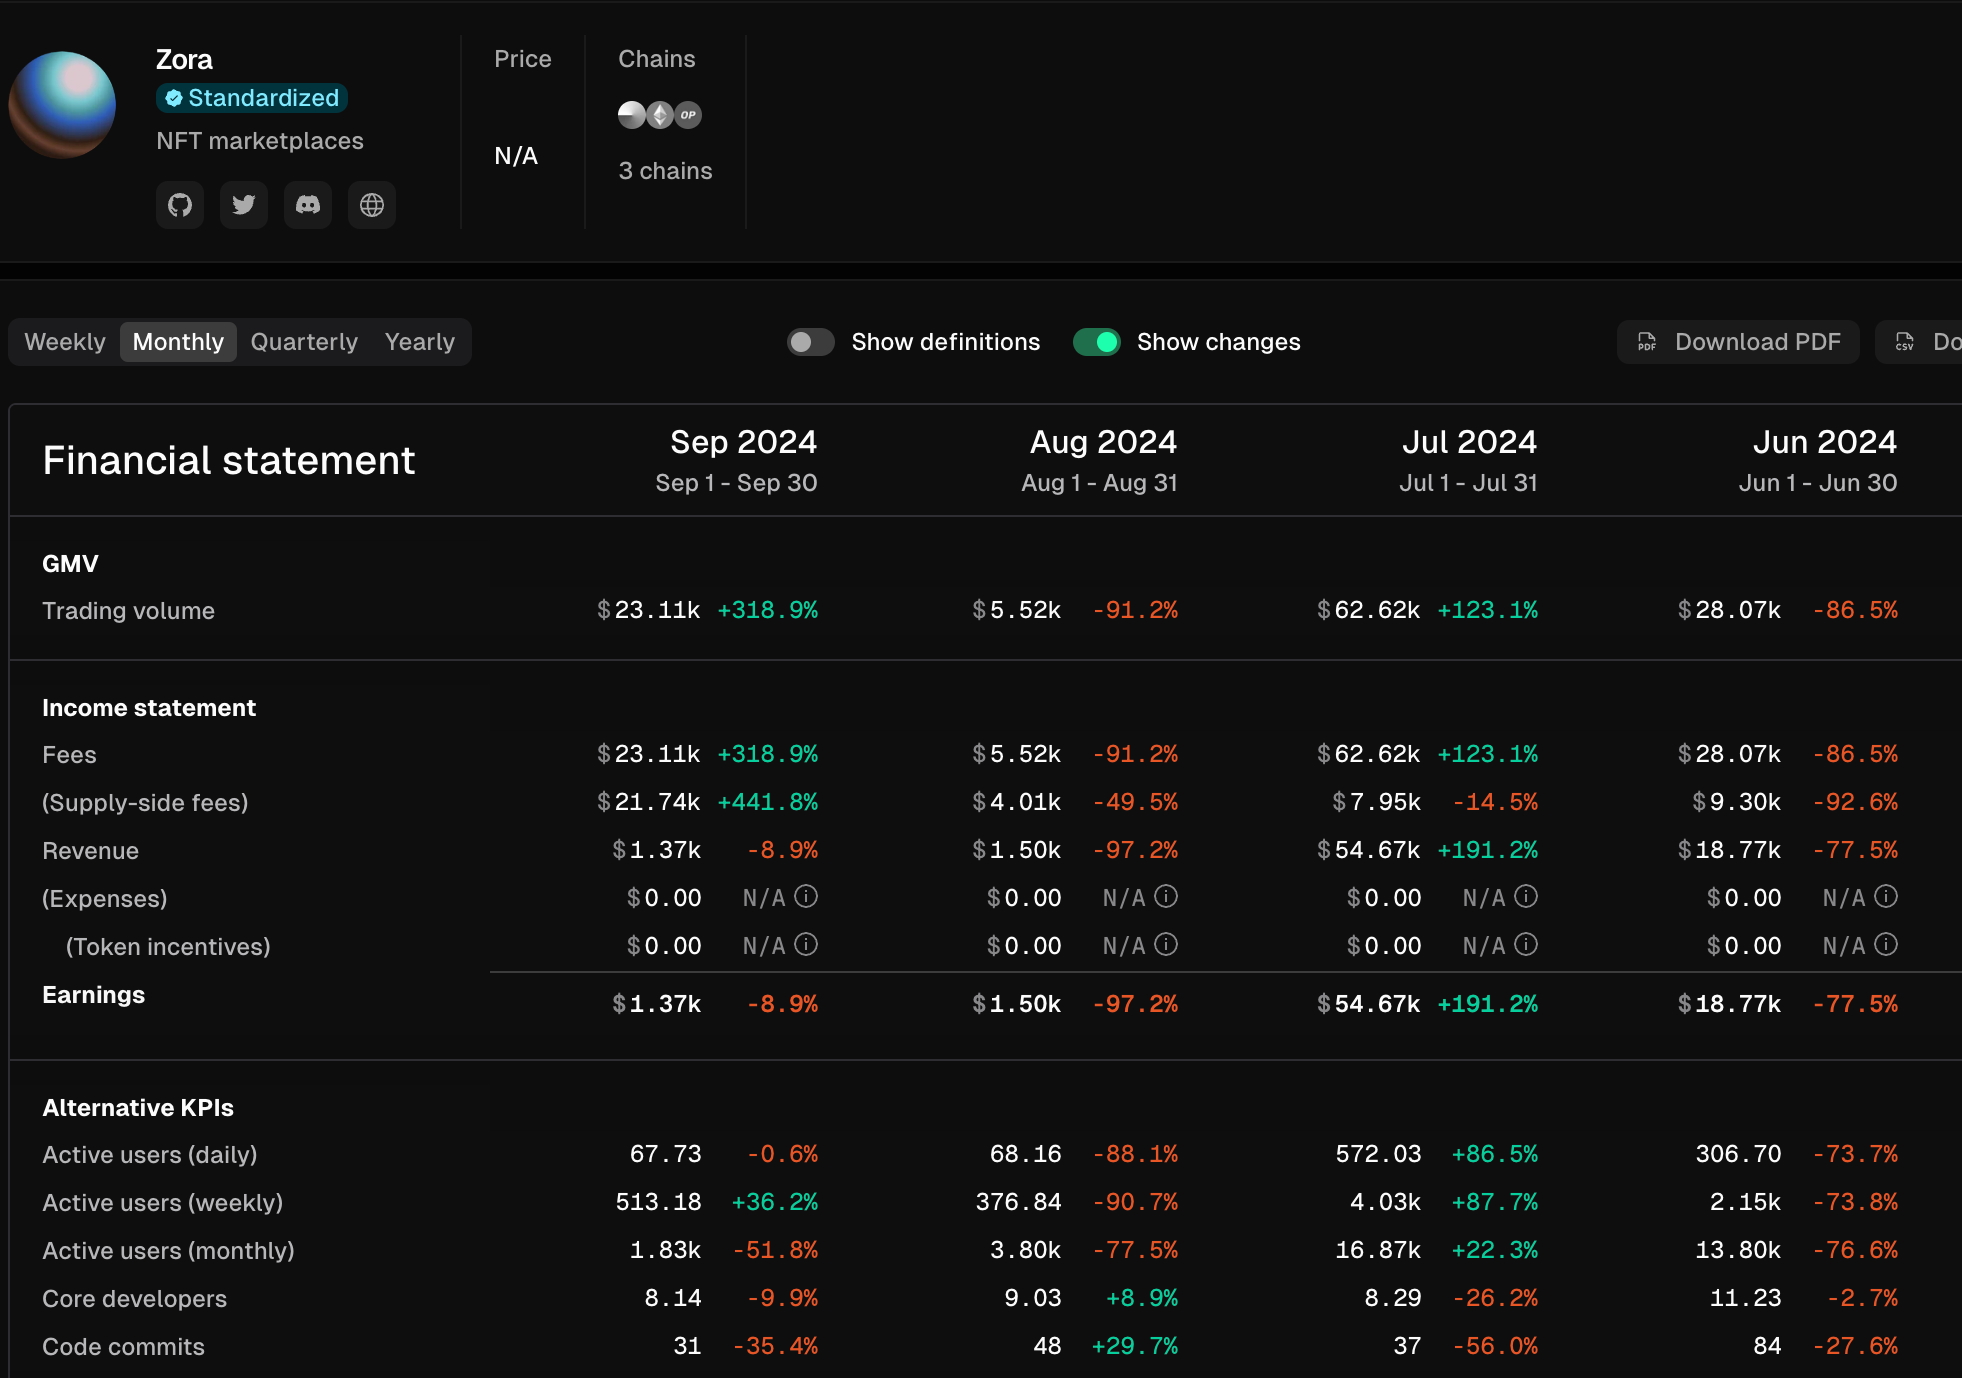Open Zora's GitHub link icon

point(180,205)
